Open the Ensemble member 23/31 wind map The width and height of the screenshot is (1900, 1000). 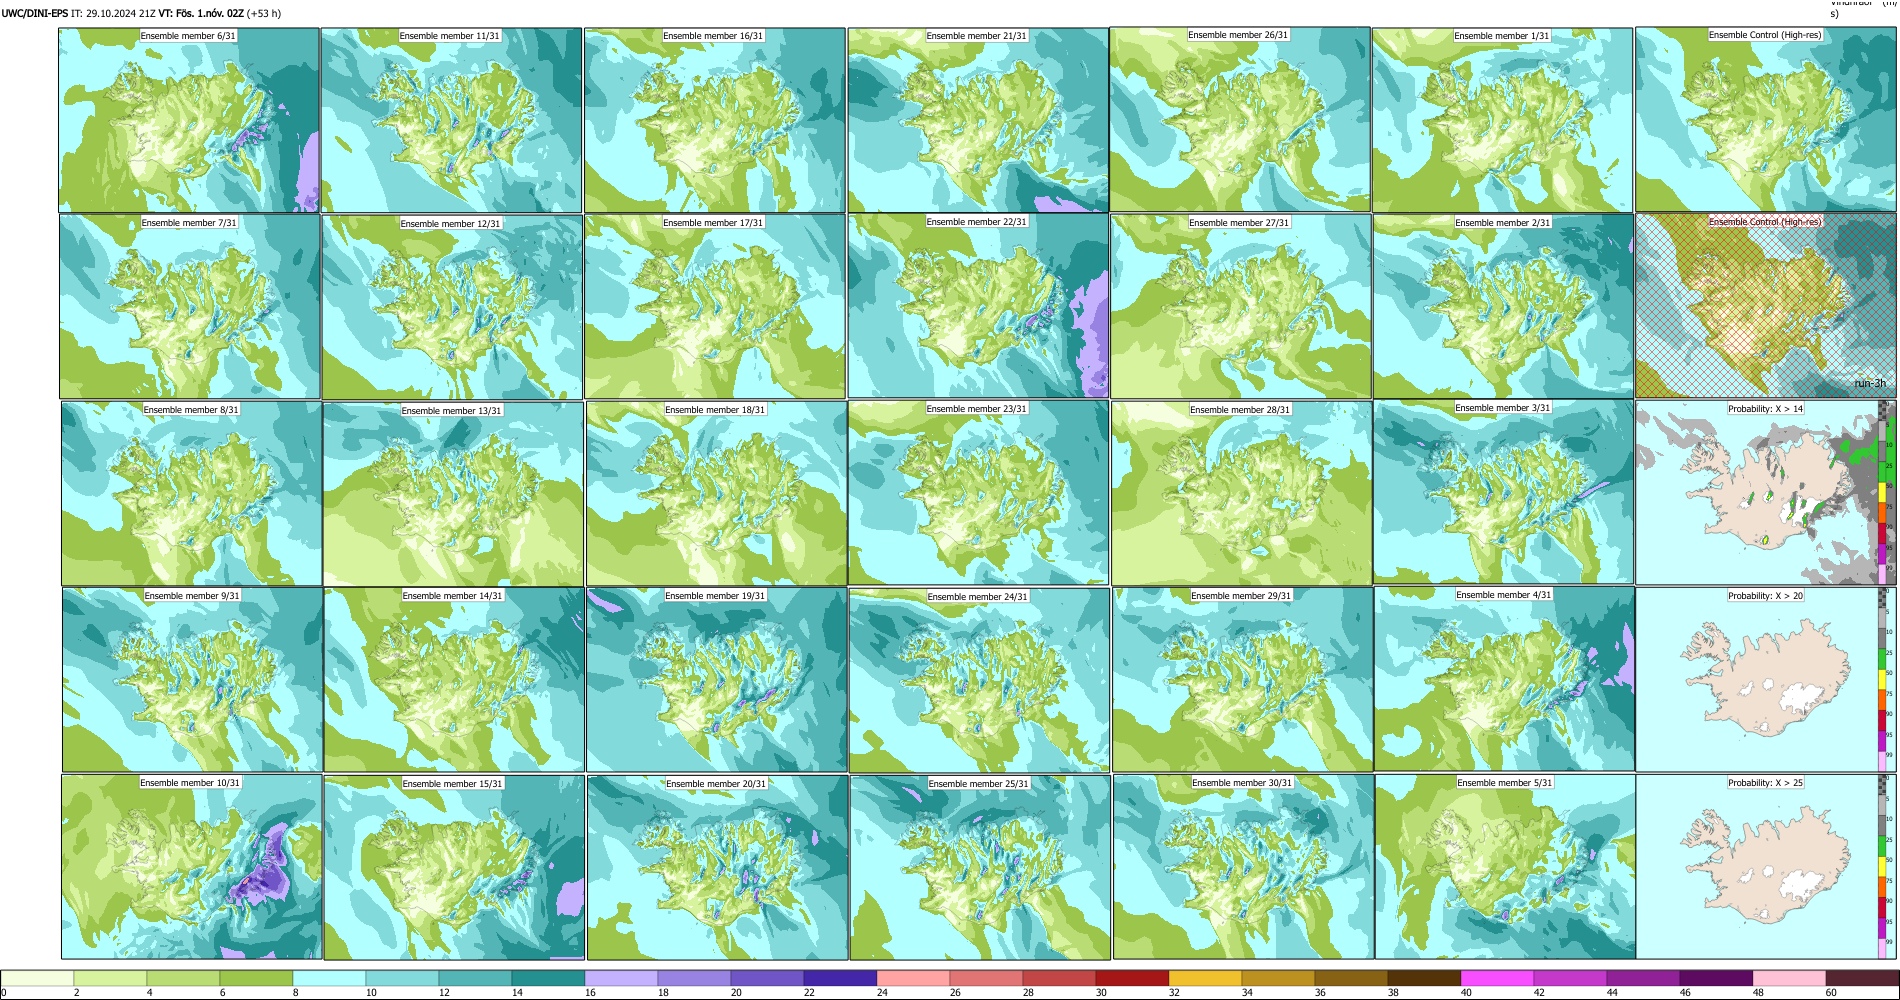pyautogui.click(x=978, y=492)
